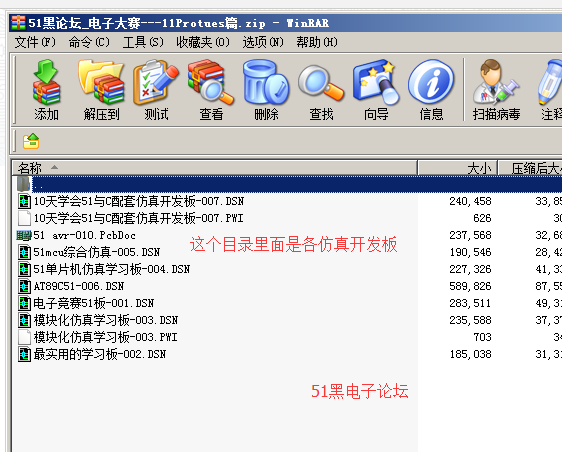Select file name 10天学会51与C配套仿真开发板-007.DSN

tap(139, 201)
